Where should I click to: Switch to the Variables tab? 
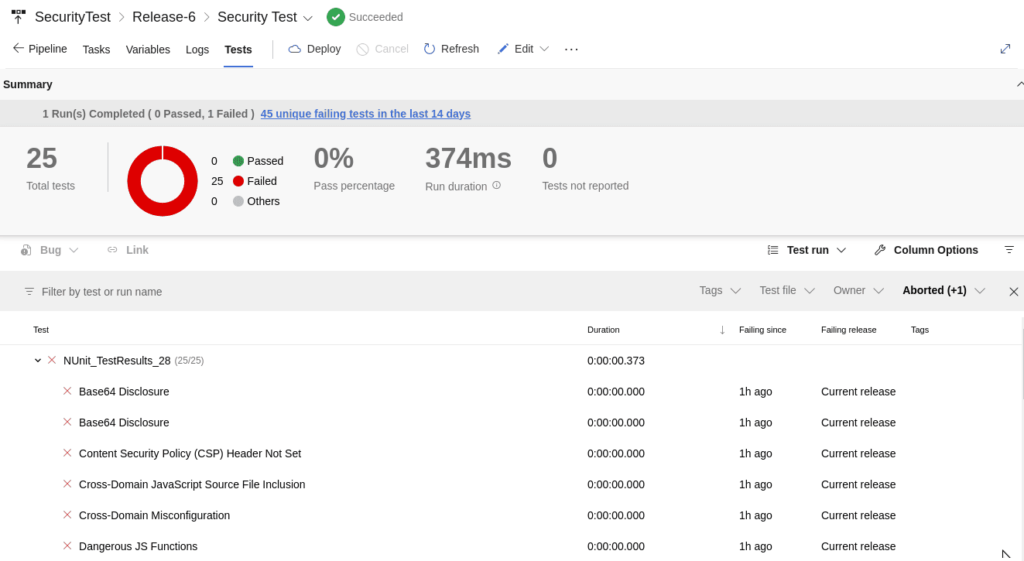148,50
